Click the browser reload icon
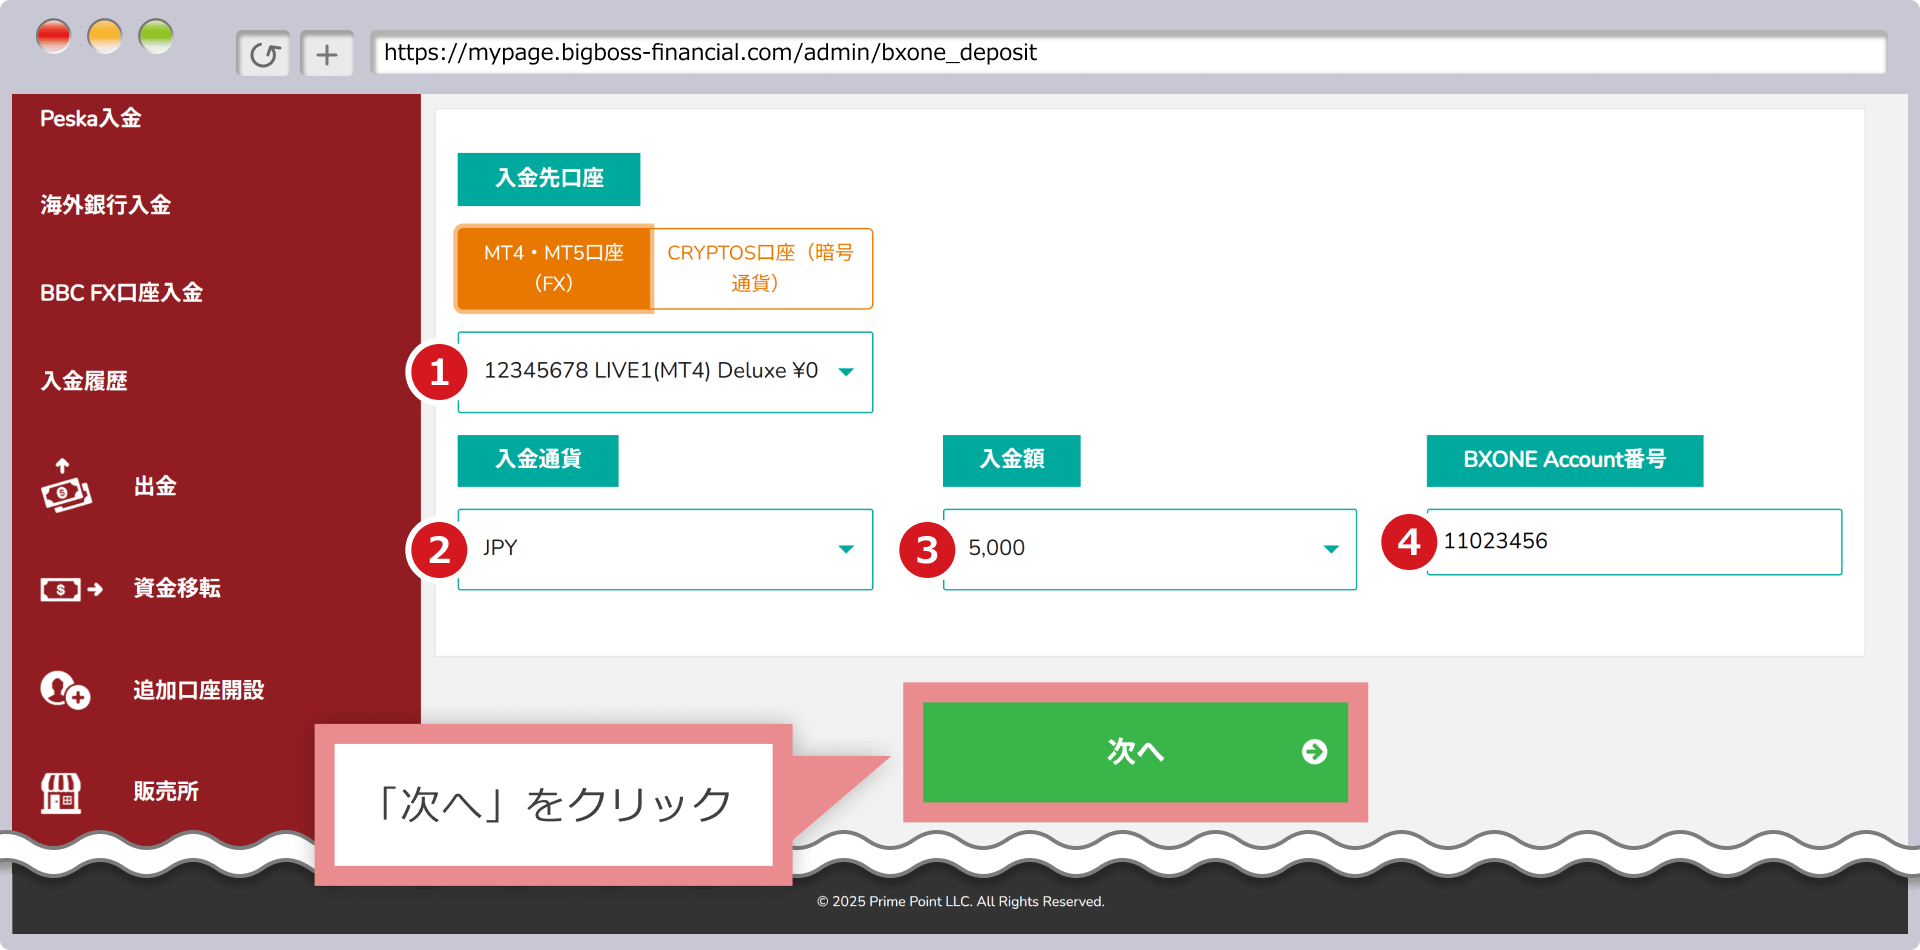The image size is (1920, 950). pos(264,54)
